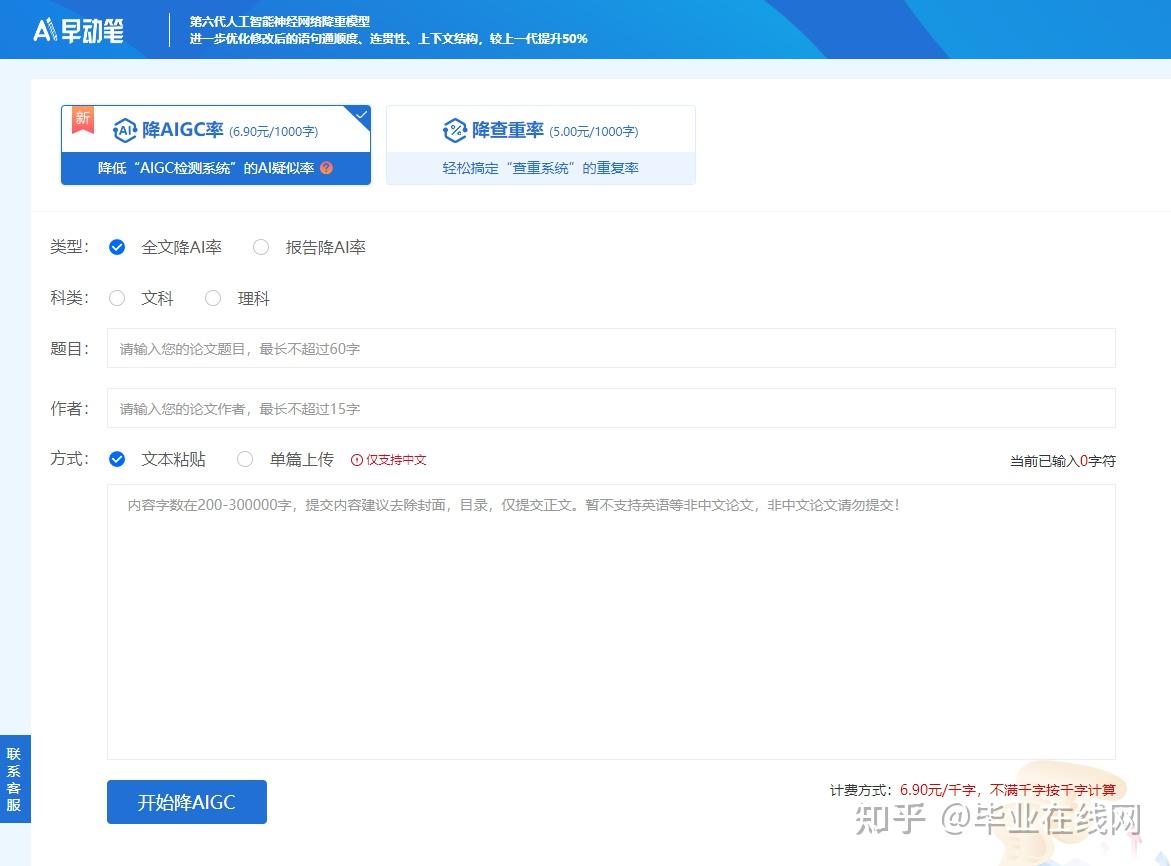The width and height of the screenshot is (1171, 866).
Task: Choose the 理科 radio button
Action: pos(213,299)
